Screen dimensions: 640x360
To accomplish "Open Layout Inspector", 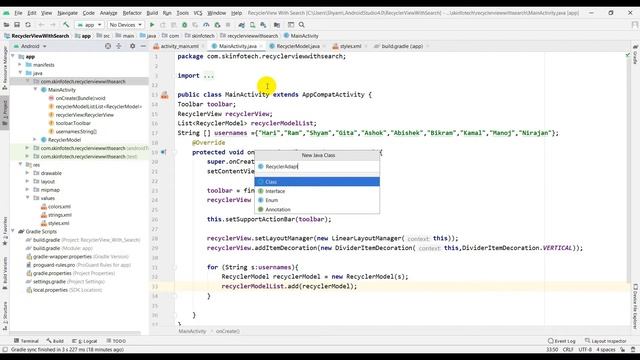I will [x=605, y=341].
